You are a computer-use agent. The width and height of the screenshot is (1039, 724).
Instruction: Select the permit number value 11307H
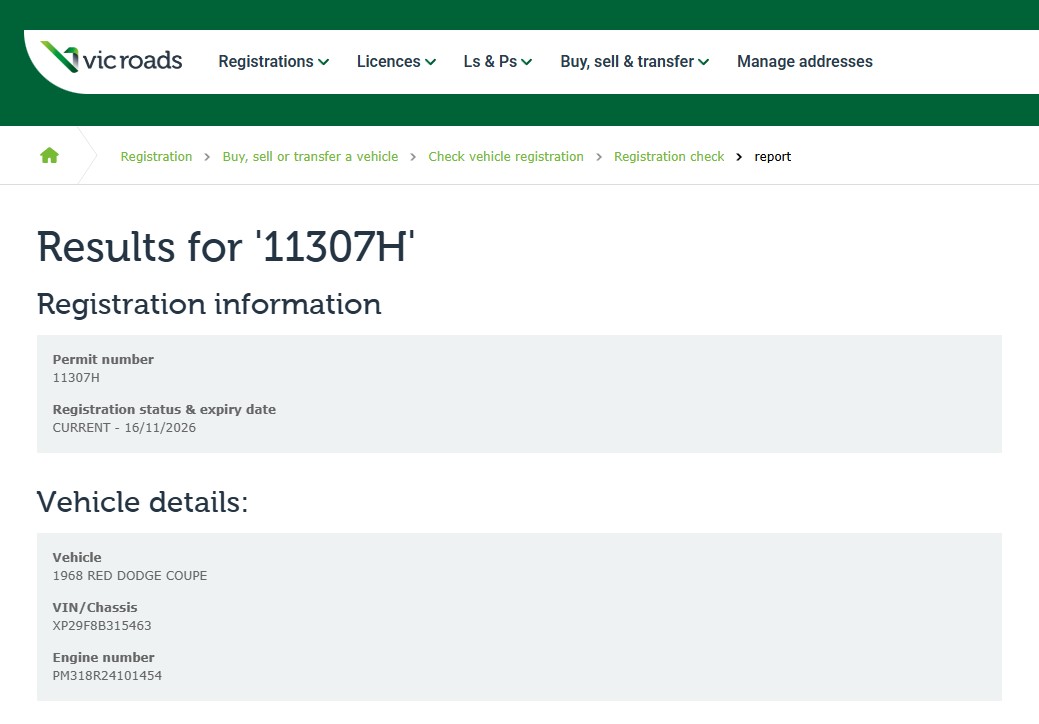tap(76, 378)
